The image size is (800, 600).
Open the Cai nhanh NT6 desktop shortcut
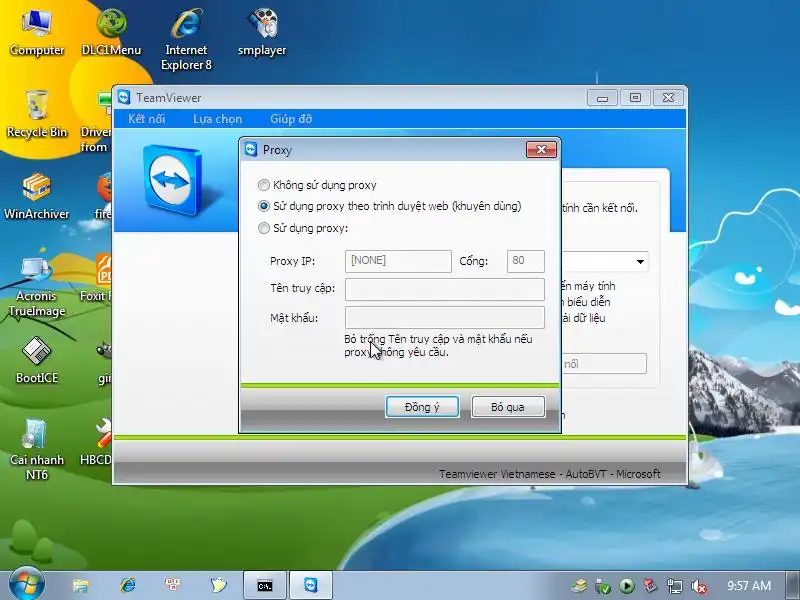click(x=37, y=450)
